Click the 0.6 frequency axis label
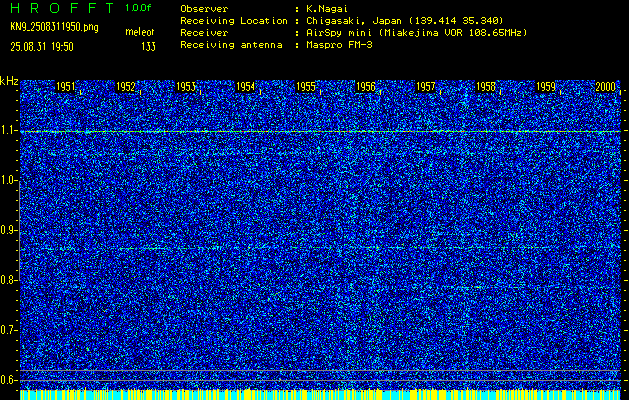The width and height of the screenshot is (629, 400). click(8, 380)
